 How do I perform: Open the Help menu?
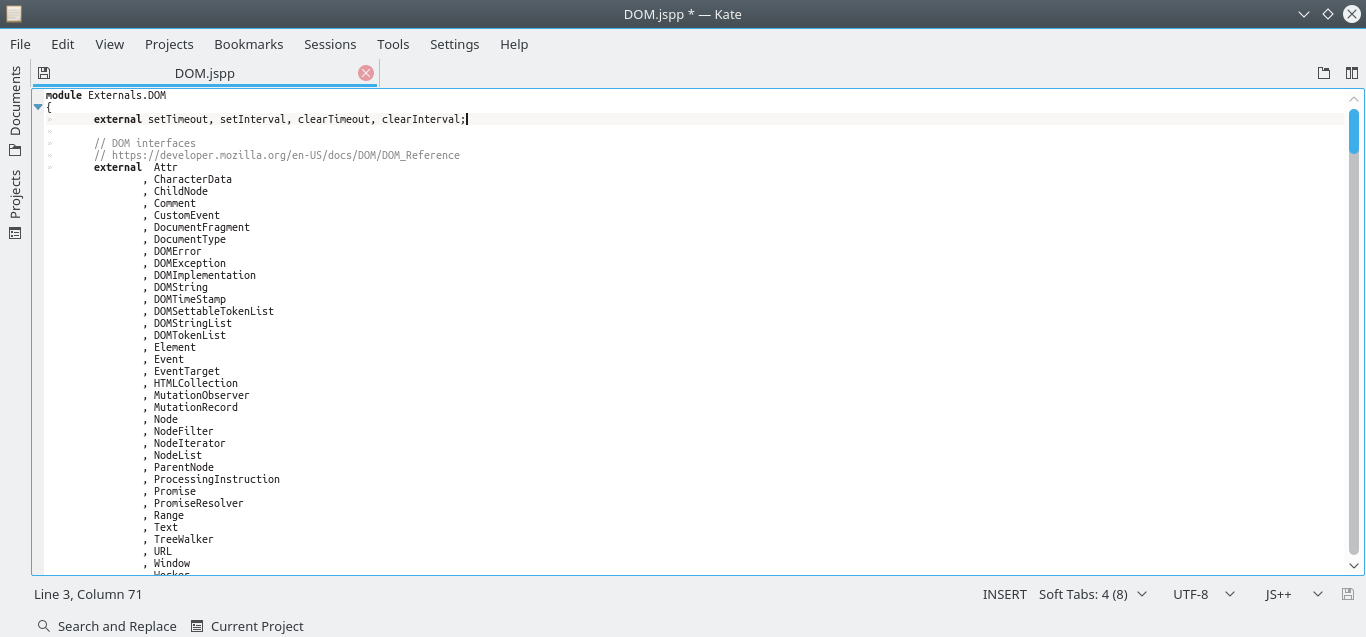click(x=514, y=44)
